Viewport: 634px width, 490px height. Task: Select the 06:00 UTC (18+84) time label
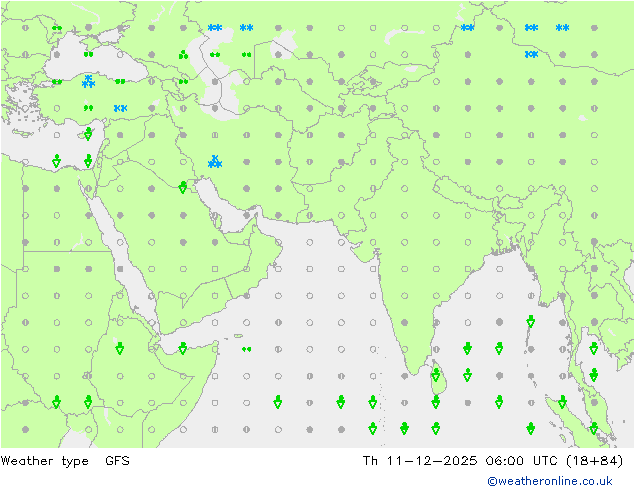(554, 461)
